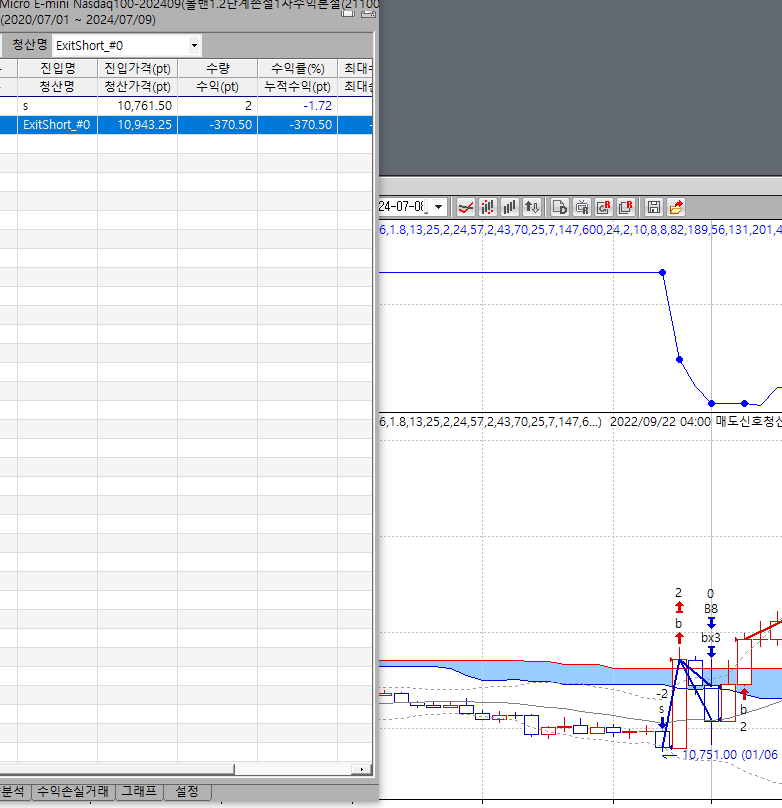Click the lowest point on blue equity line
The height and width of the screenshot is (808, 782).
712,403
